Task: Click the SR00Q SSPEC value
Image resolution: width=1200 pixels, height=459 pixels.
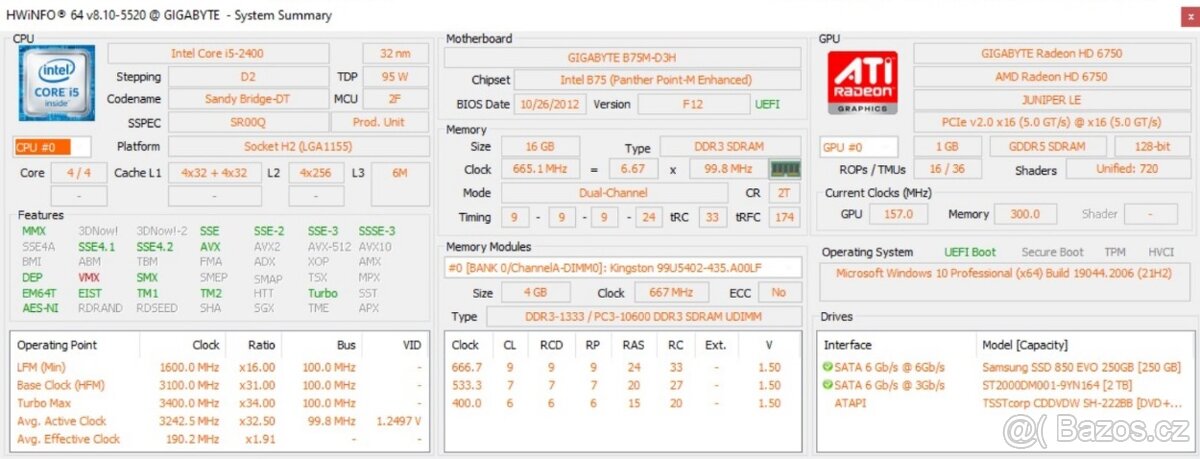Action: pos(248,122)
